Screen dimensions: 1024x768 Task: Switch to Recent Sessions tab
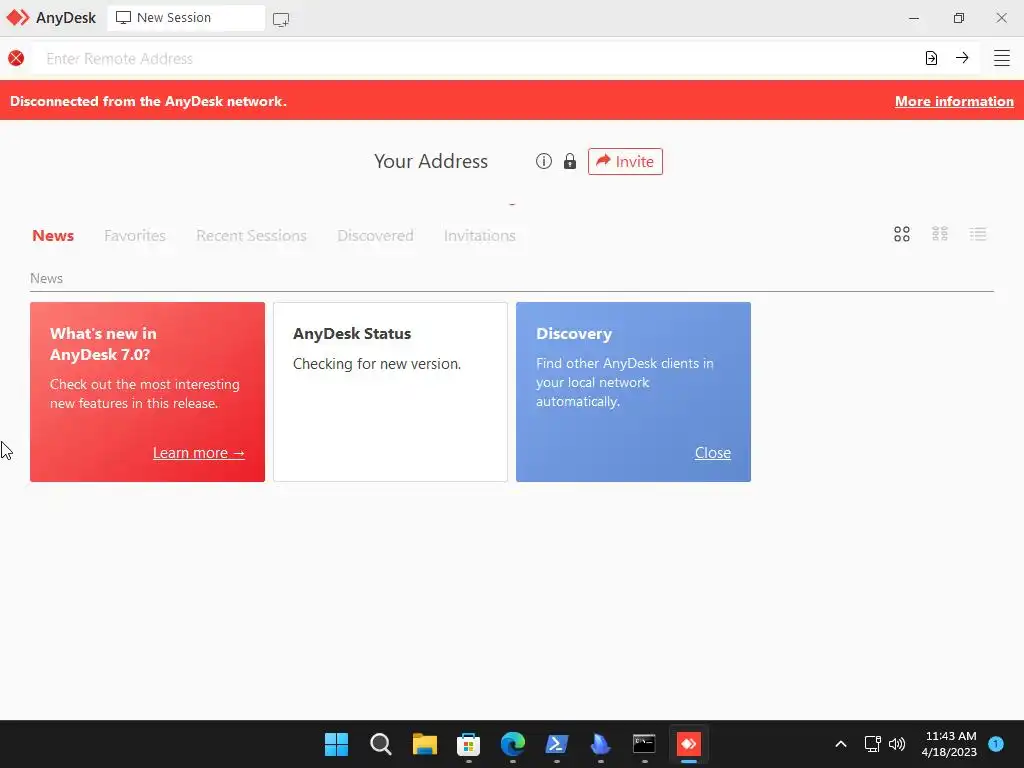[251, 235]
